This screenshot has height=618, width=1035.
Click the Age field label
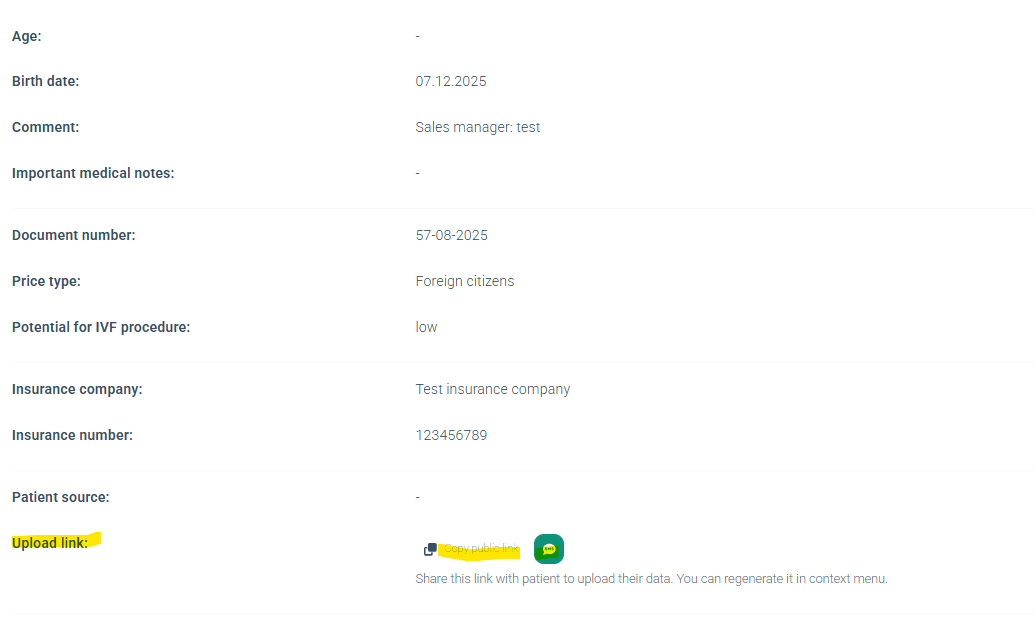point(27,36)
